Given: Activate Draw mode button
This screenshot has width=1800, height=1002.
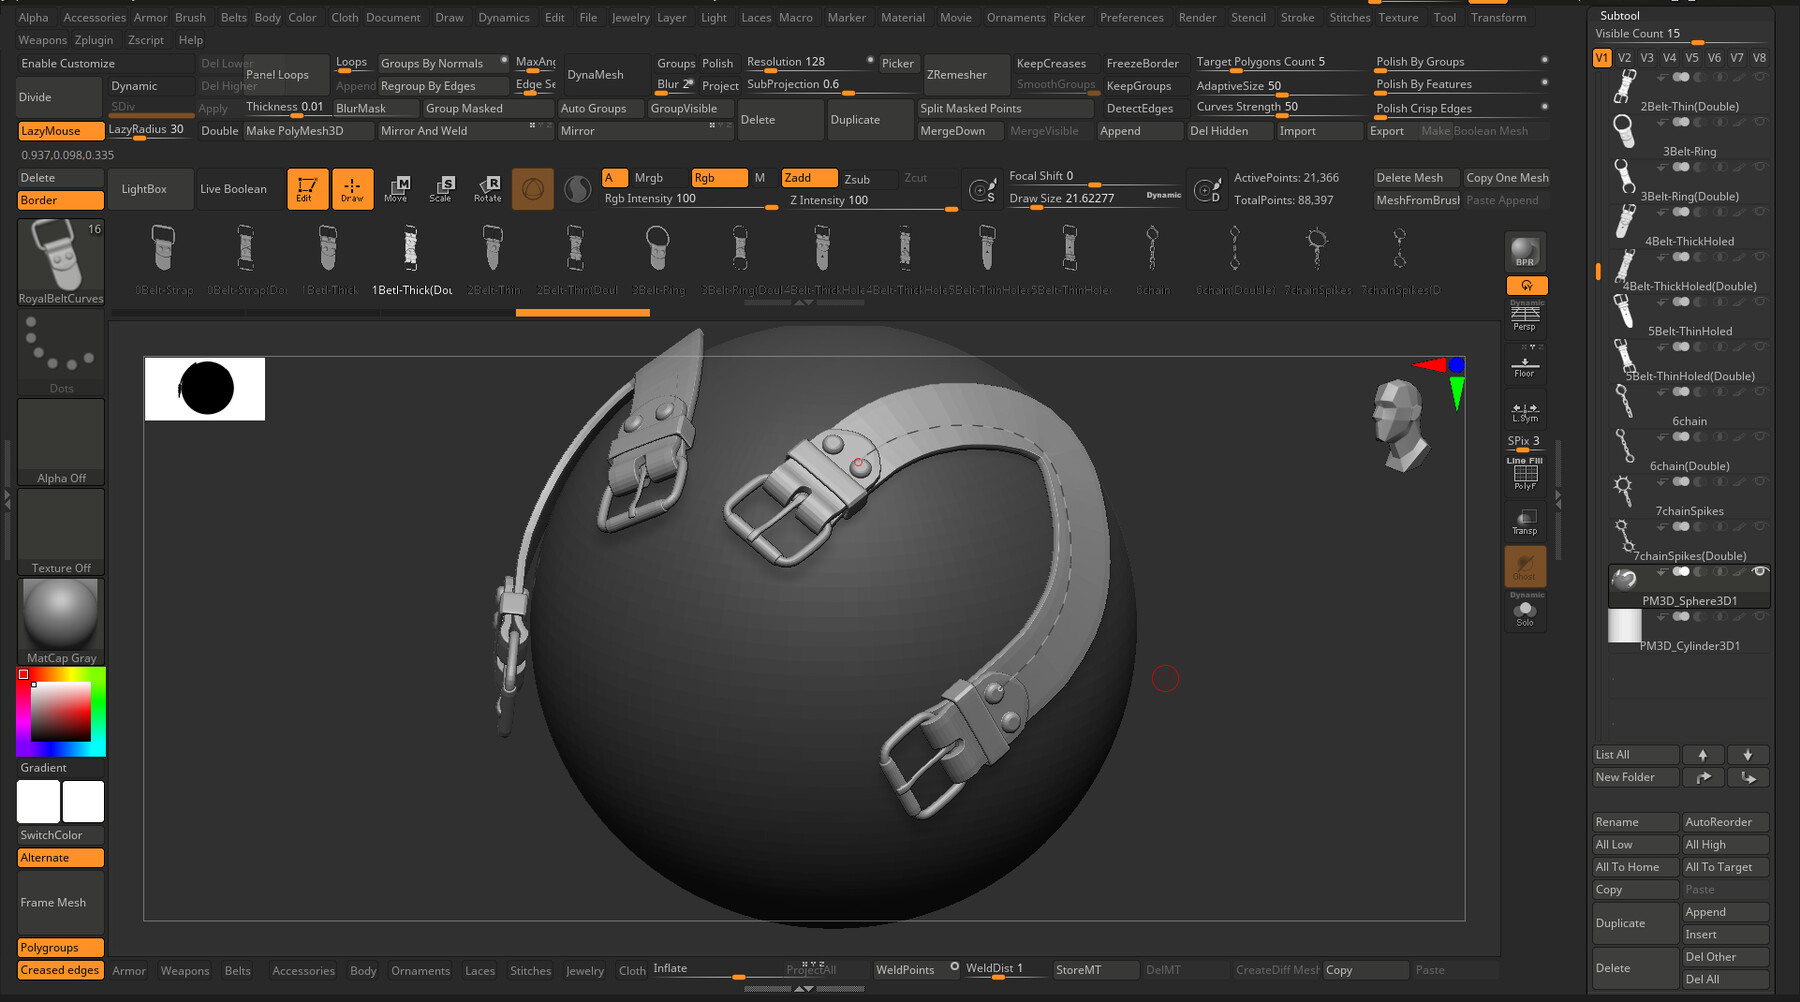Looking at the screenshot, I should [352, 188].
